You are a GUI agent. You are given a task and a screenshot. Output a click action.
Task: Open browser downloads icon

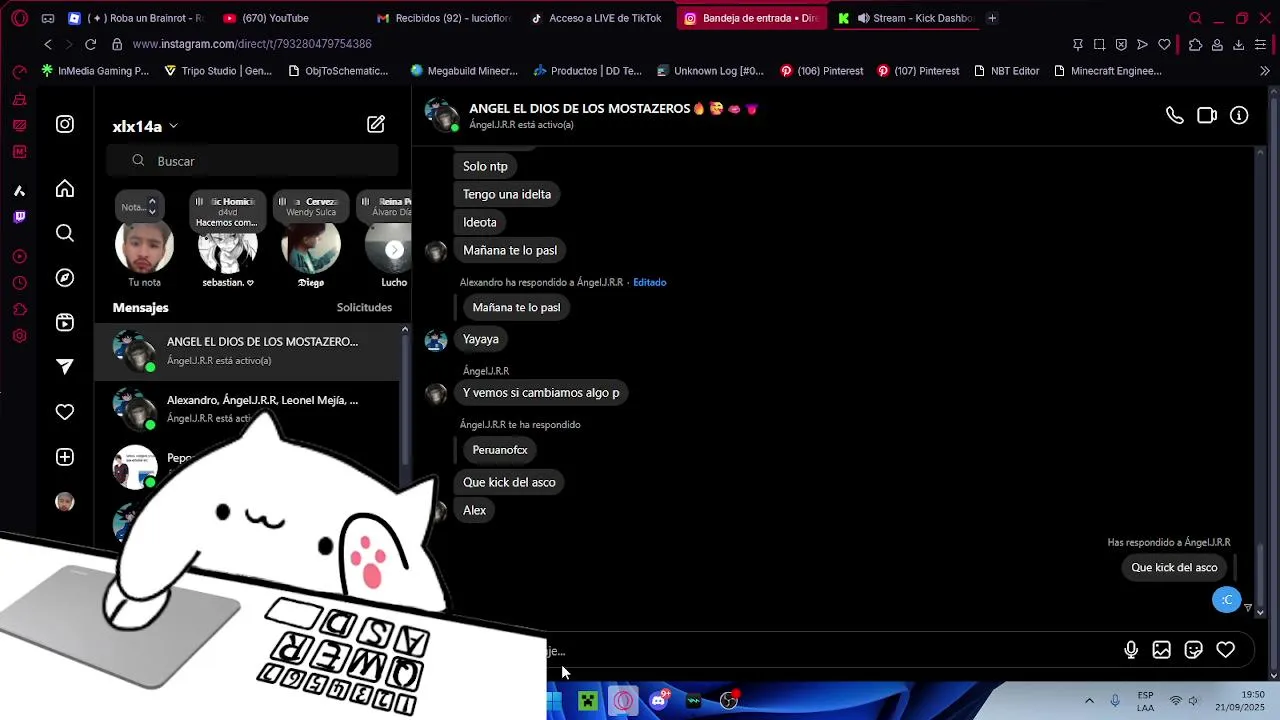pos(1239,44)
